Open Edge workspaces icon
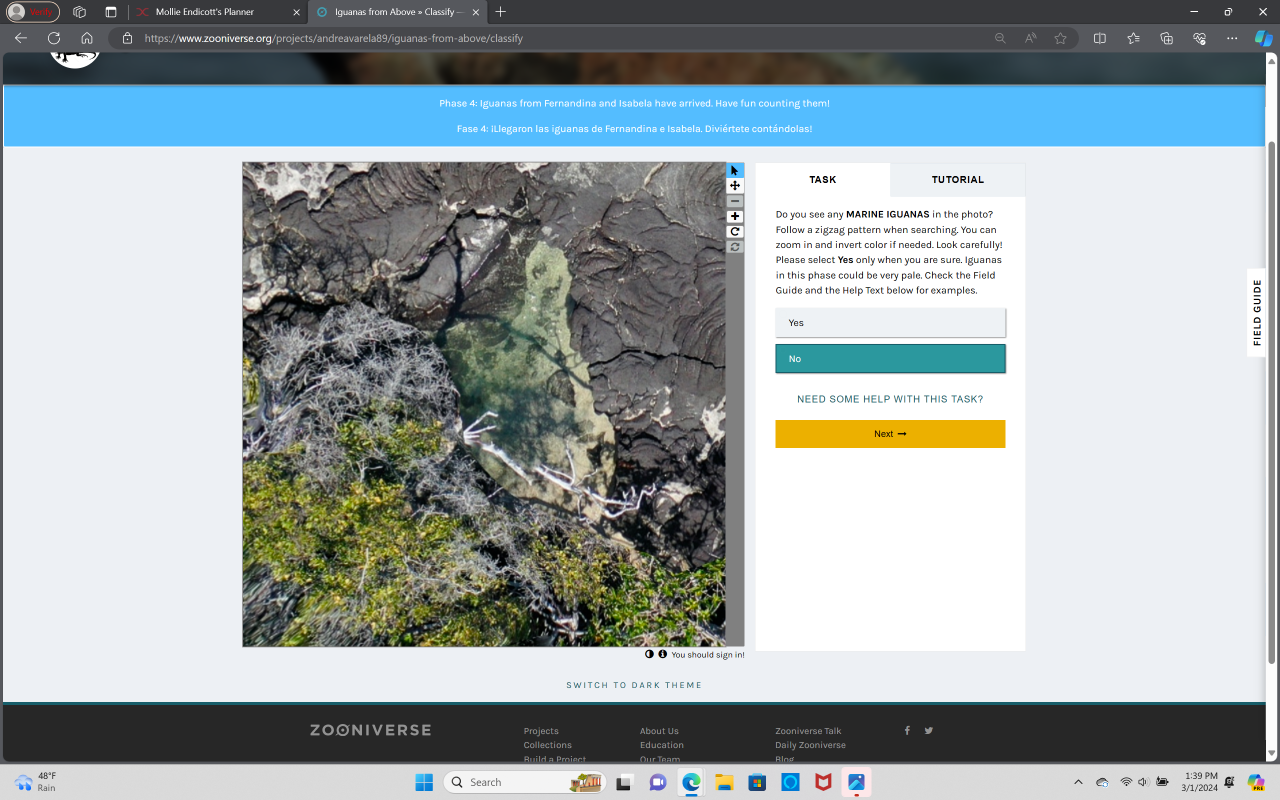This screenshot has width=1280, height=800. coord(80,12)
